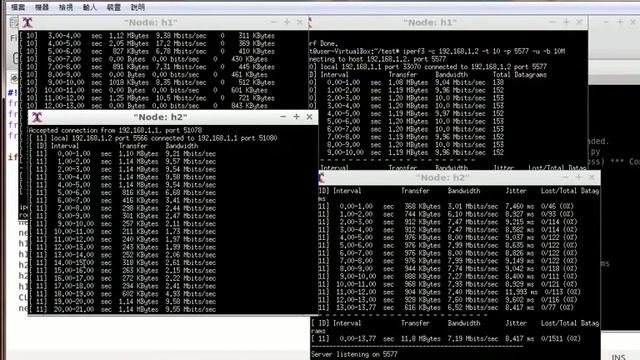Viewport: 640px width, 360px height.
Task: Close the h2 window showing 'Accepted connection'
Action: coord(309,117)
